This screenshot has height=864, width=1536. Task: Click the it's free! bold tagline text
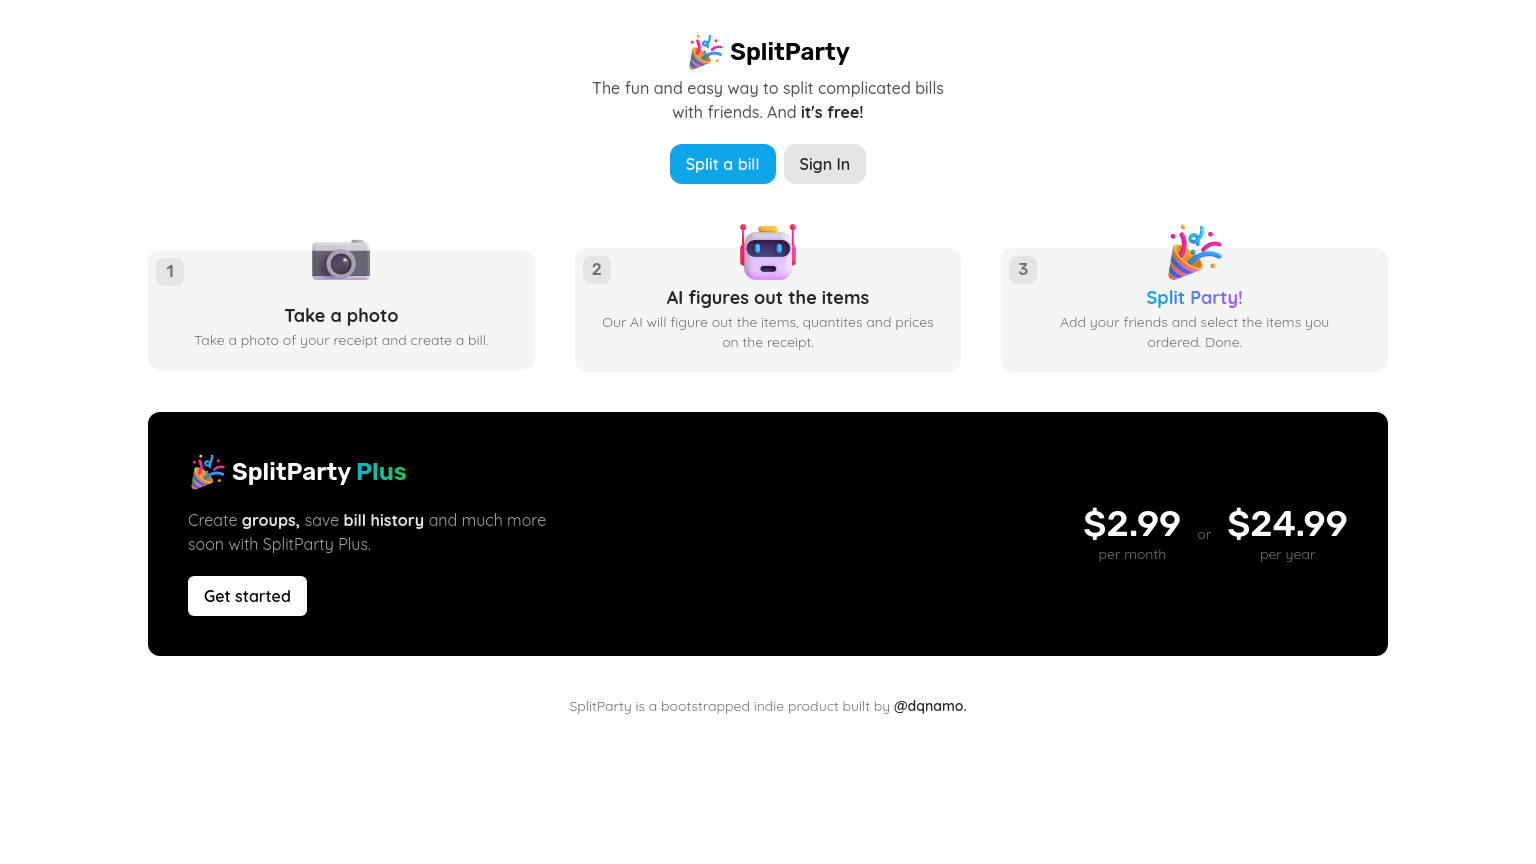(x=832, y=113)
